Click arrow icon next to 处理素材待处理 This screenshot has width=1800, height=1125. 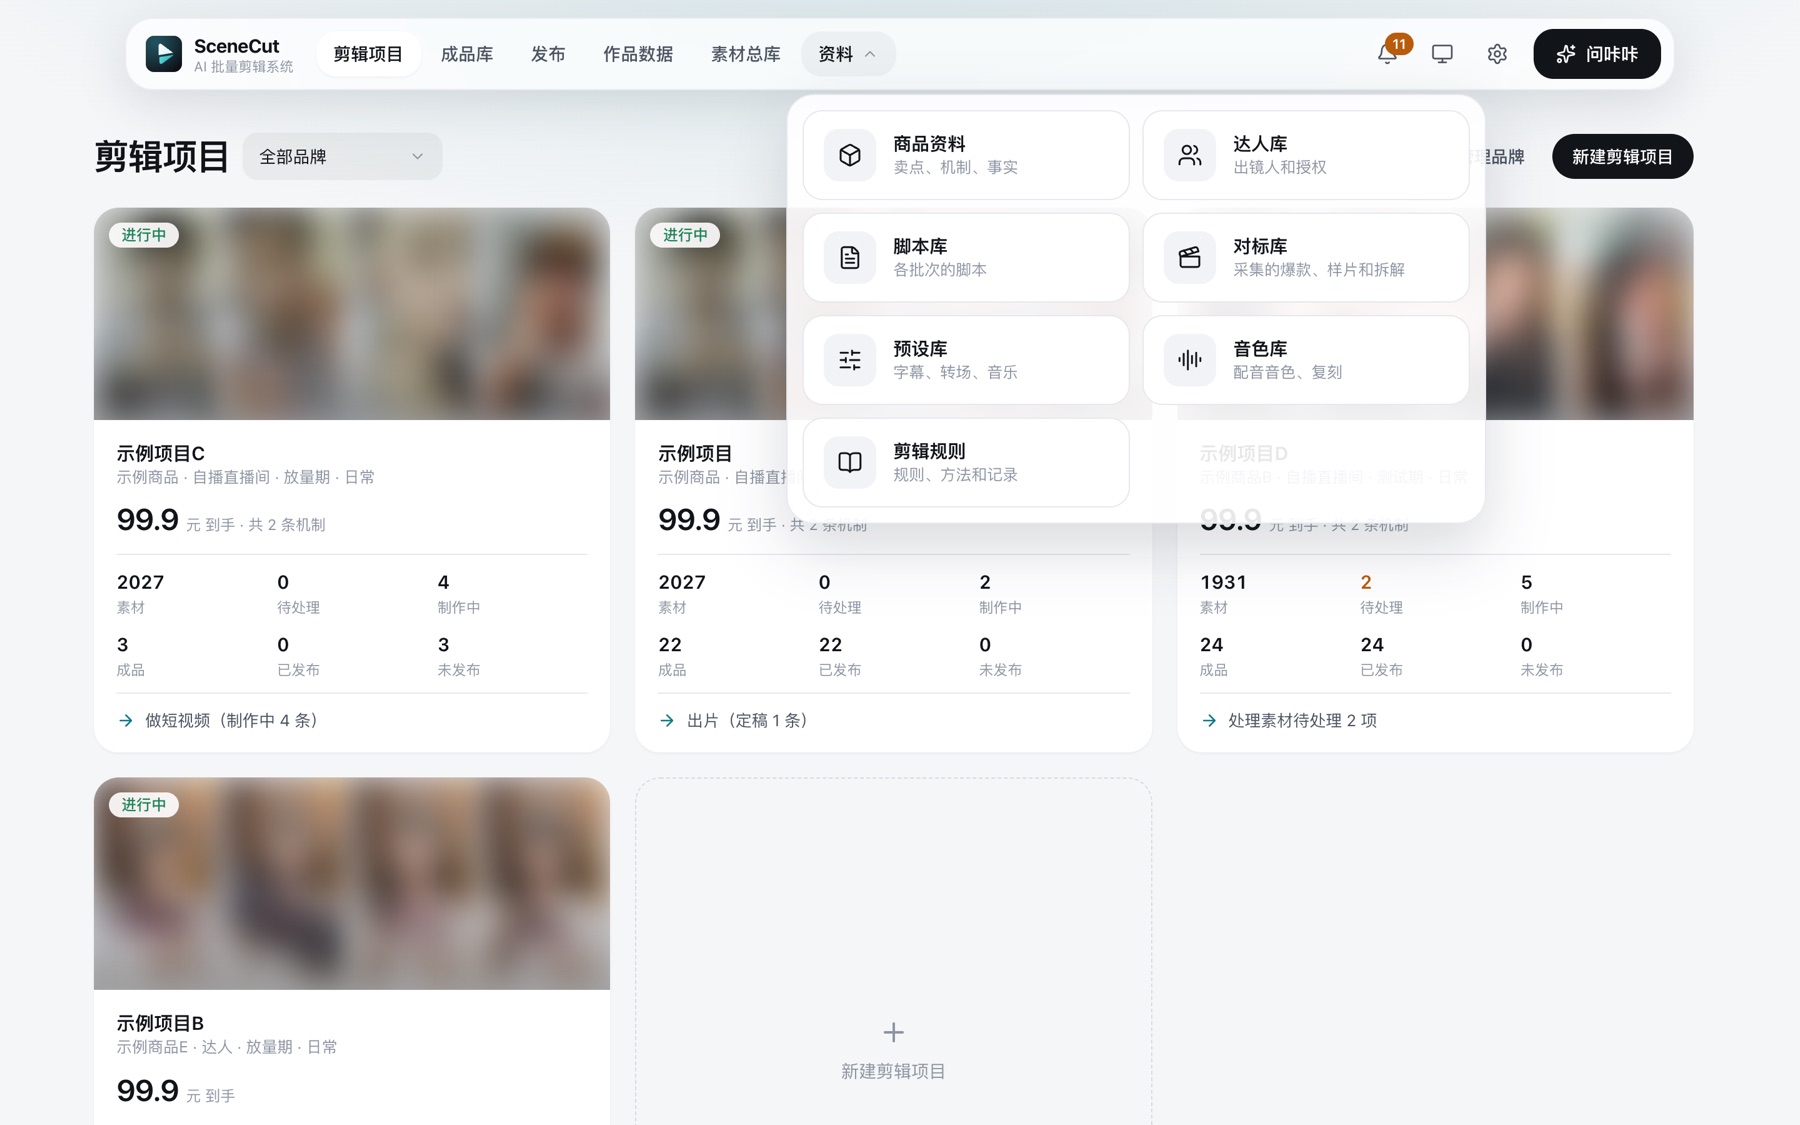1209,720
